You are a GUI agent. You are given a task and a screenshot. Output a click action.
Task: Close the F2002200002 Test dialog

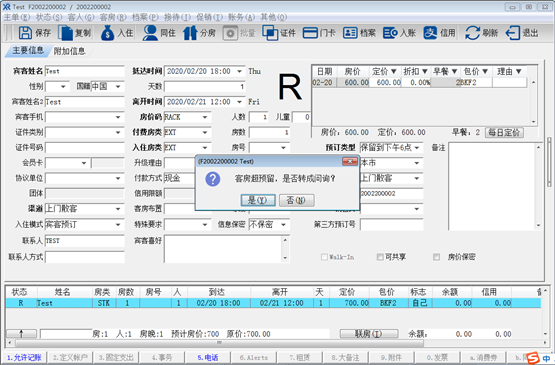click(350, 161)
